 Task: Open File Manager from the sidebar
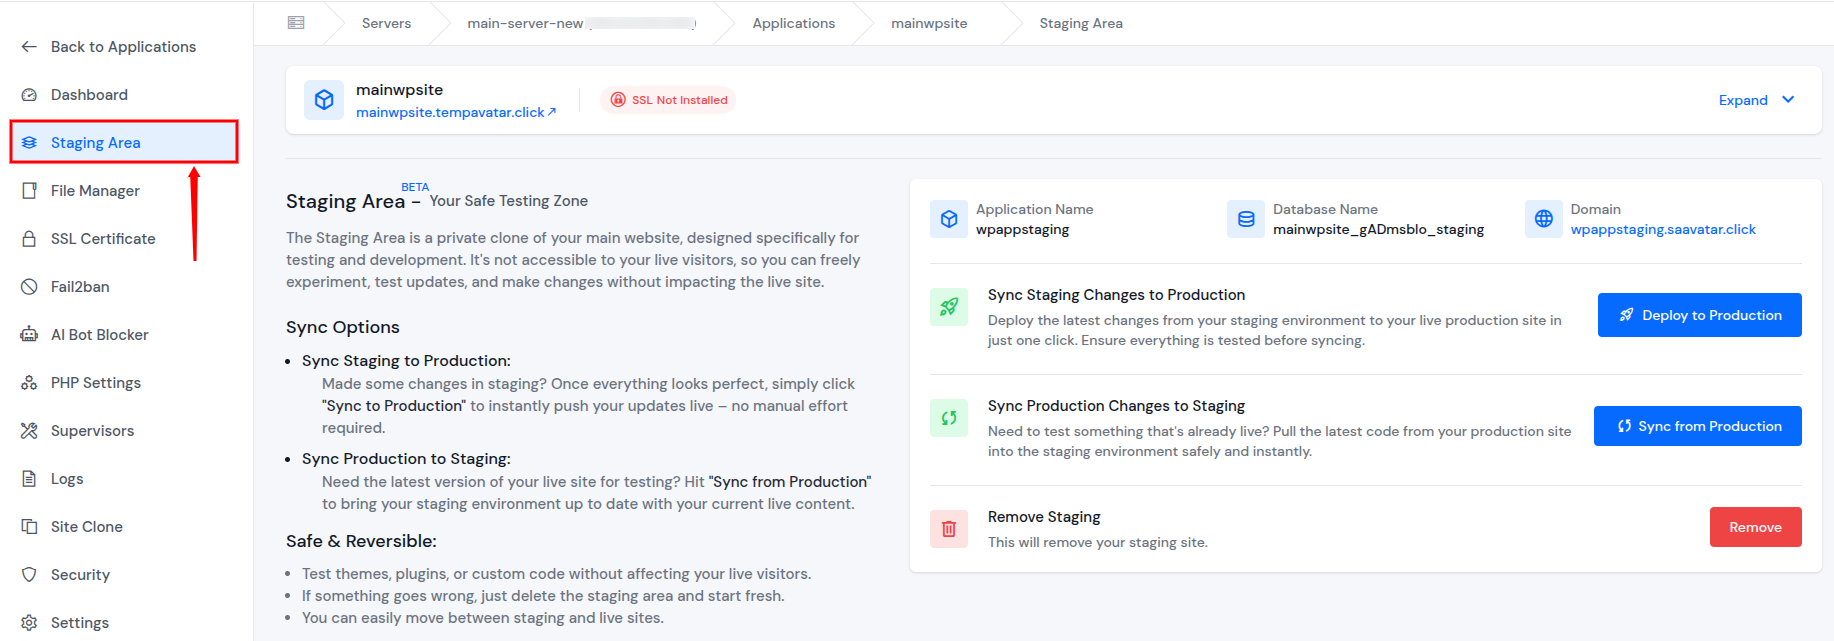pyautogui.click(x=126, y=191)
